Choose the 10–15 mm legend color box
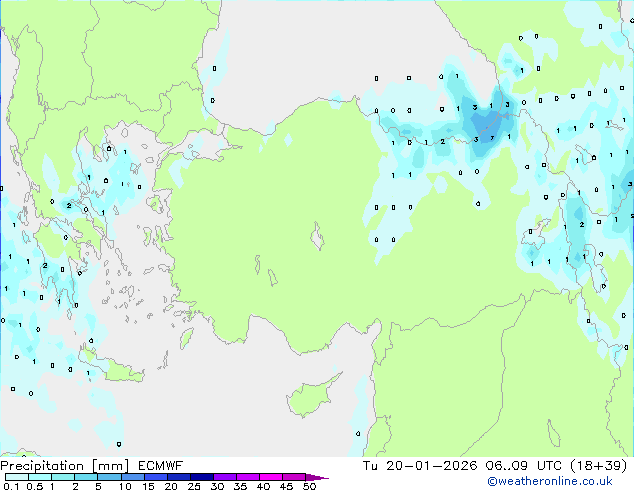The image size is (634, 490). [x=132, y=477]
